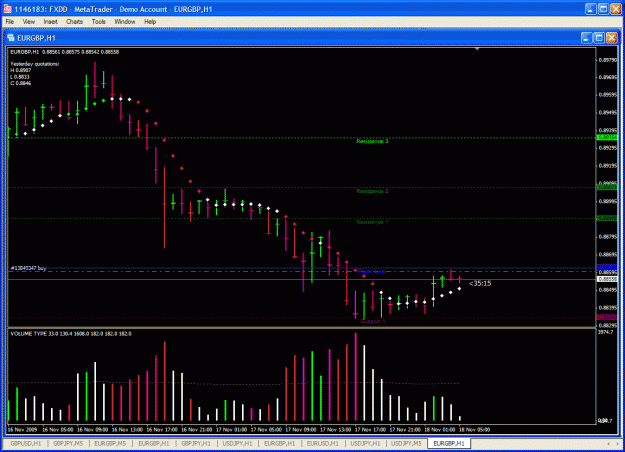The image size is (625, 452).
Task: Click the Resistance 2 level label
Action: 372,191
